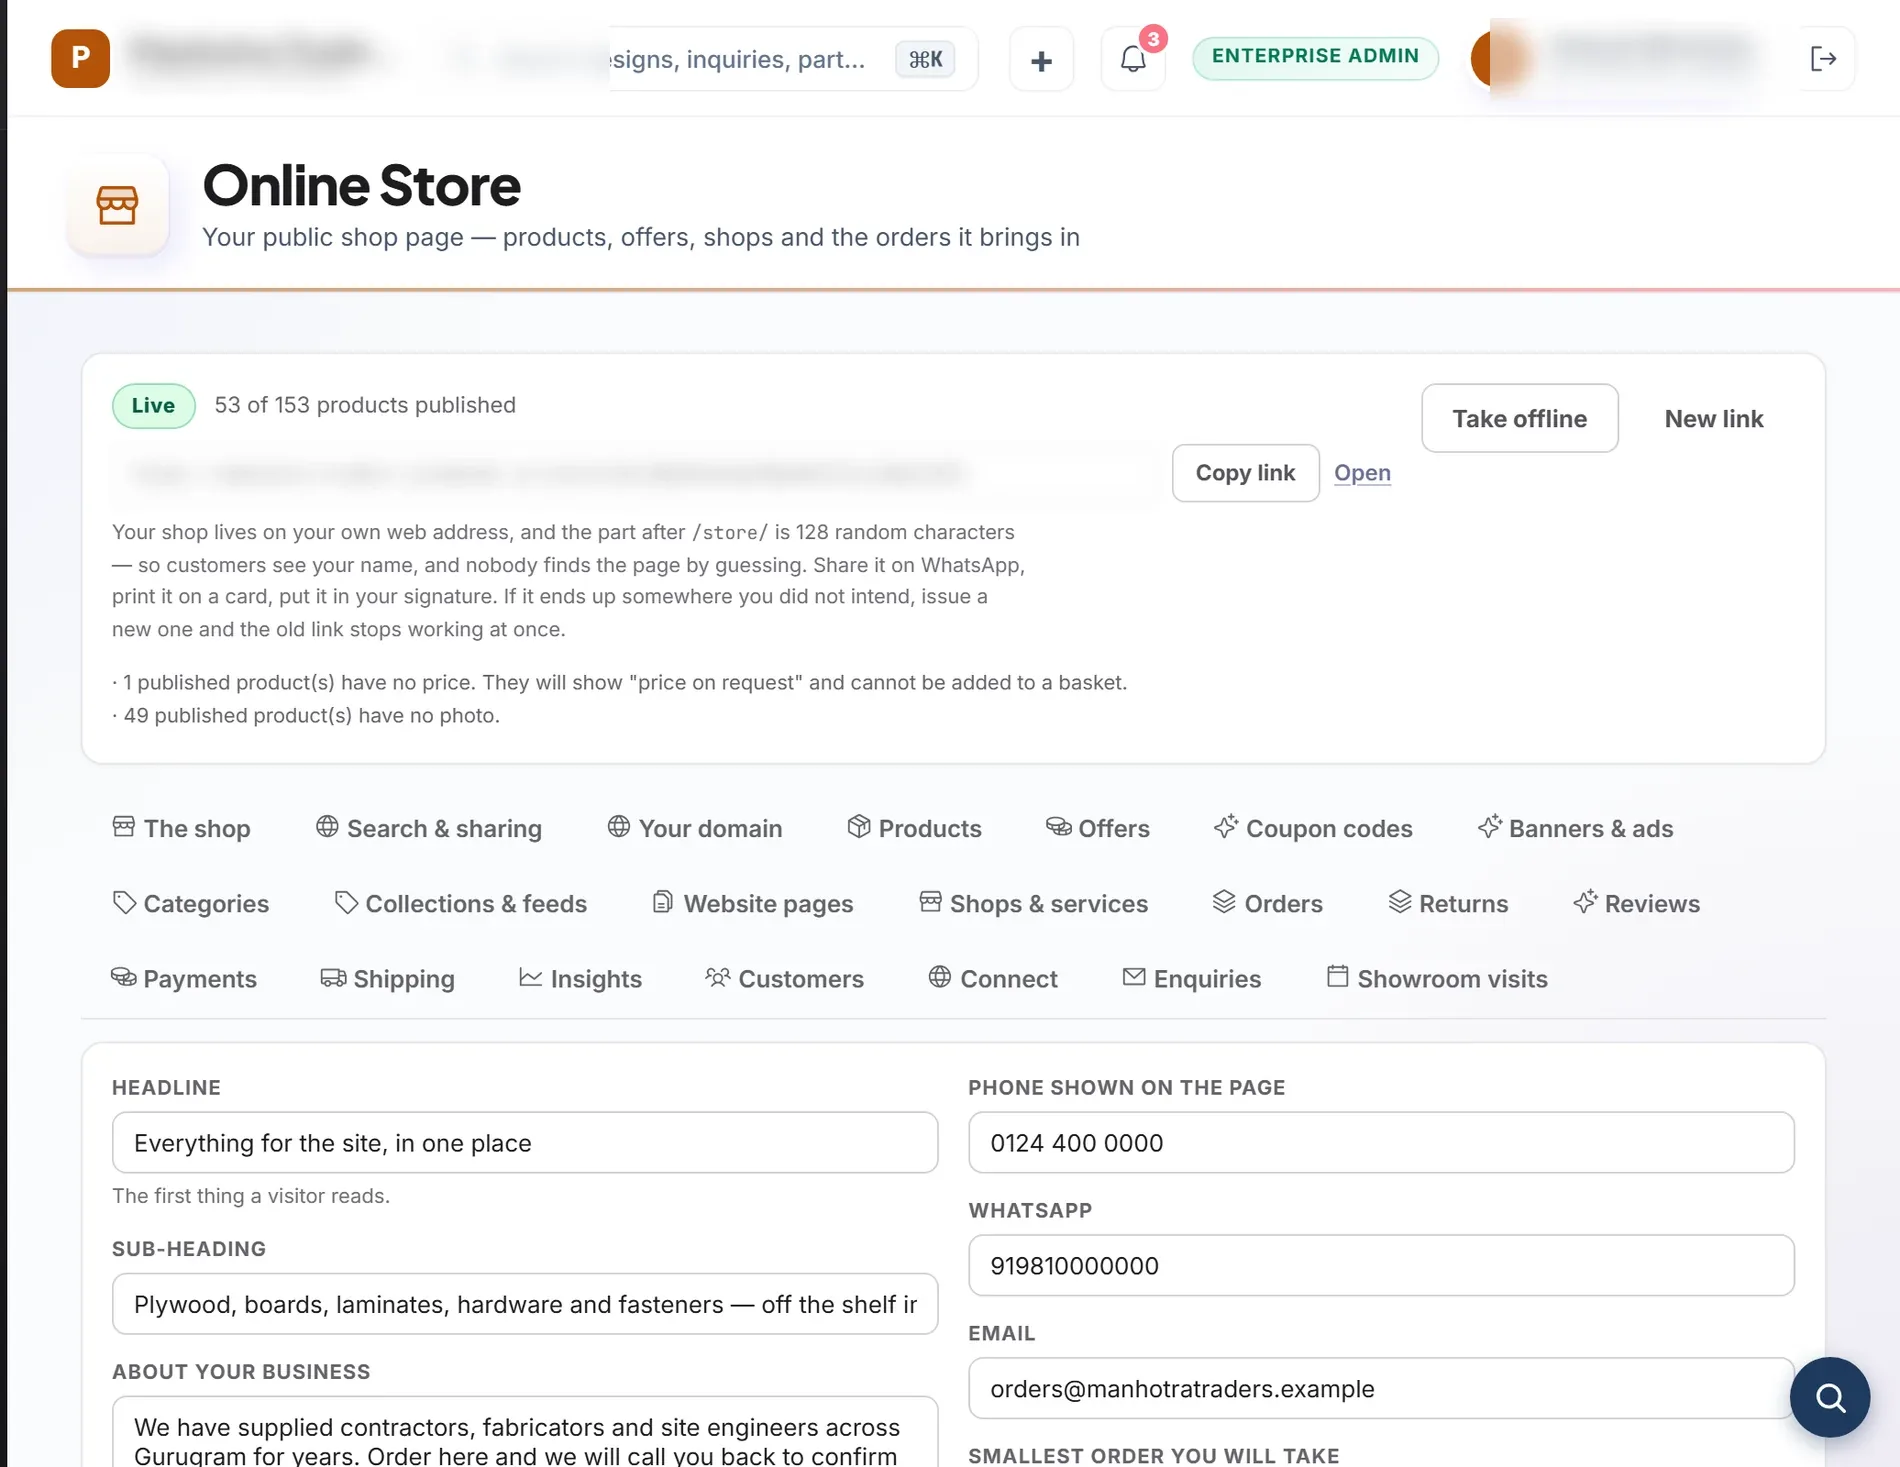Viewport: 1900px width, 1467px height.
Task: Edit the email address field
Action: (x=1381, y=1388)
